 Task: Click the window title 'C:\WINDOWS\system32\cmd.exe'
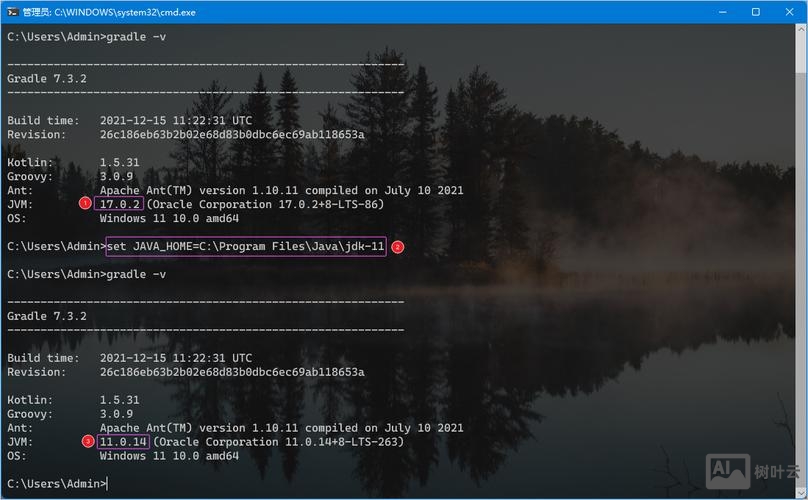125,12
